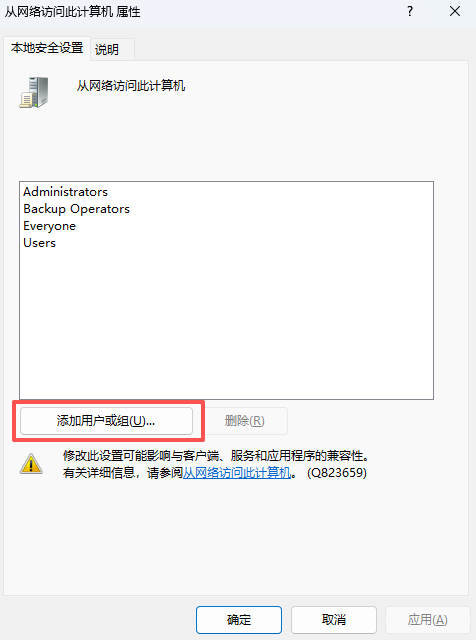Click the 应用(A) button

click(427, 620)
